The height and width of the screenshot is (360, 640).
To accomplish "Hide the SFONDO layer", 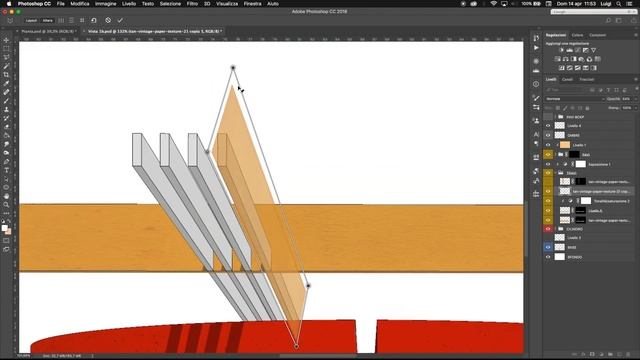I will click(548, 257).
